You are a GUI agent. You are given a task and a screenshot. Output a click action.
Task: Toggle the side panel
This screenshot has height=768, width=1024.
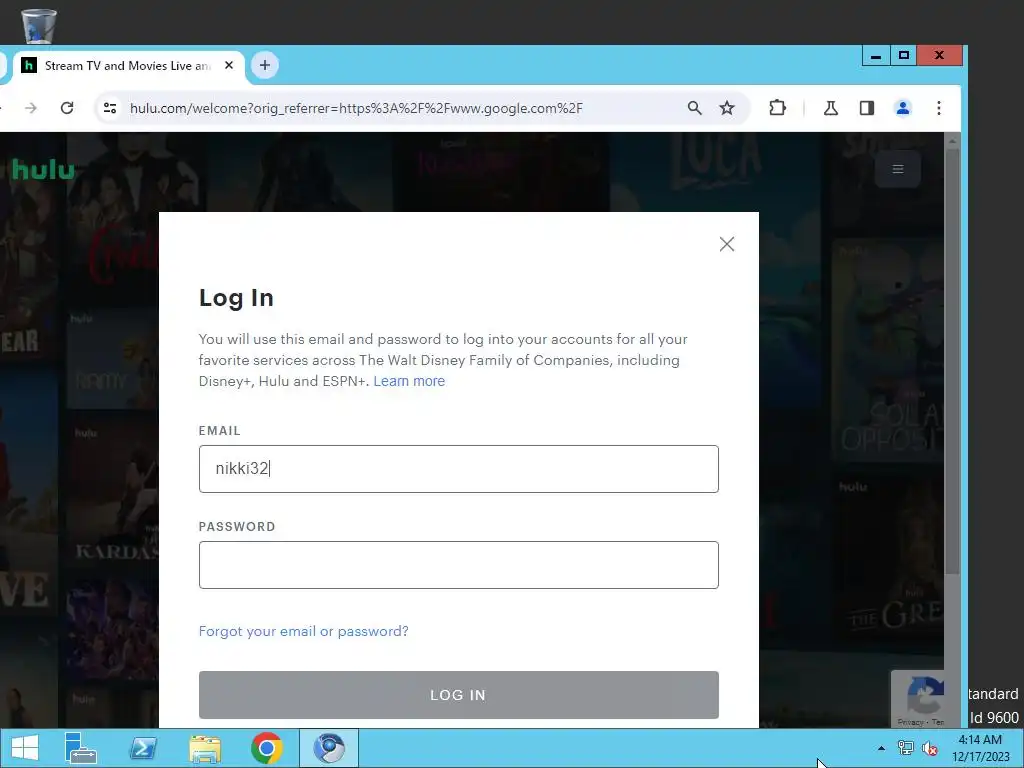(x=867, y=108)
